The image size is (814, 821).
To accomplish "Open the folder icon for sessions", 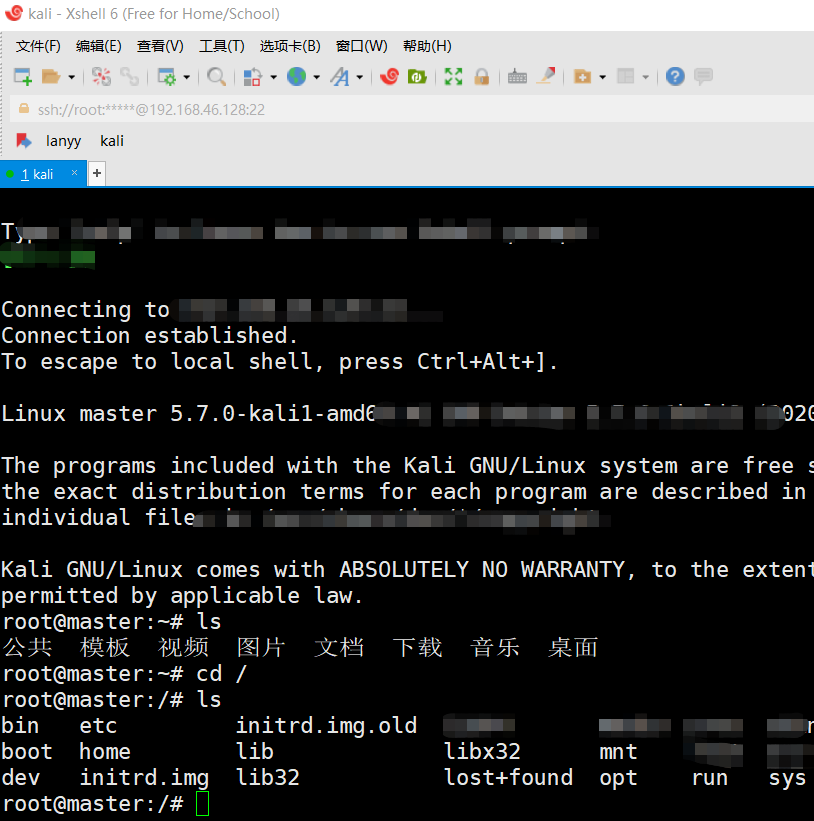I will (51, 77).
